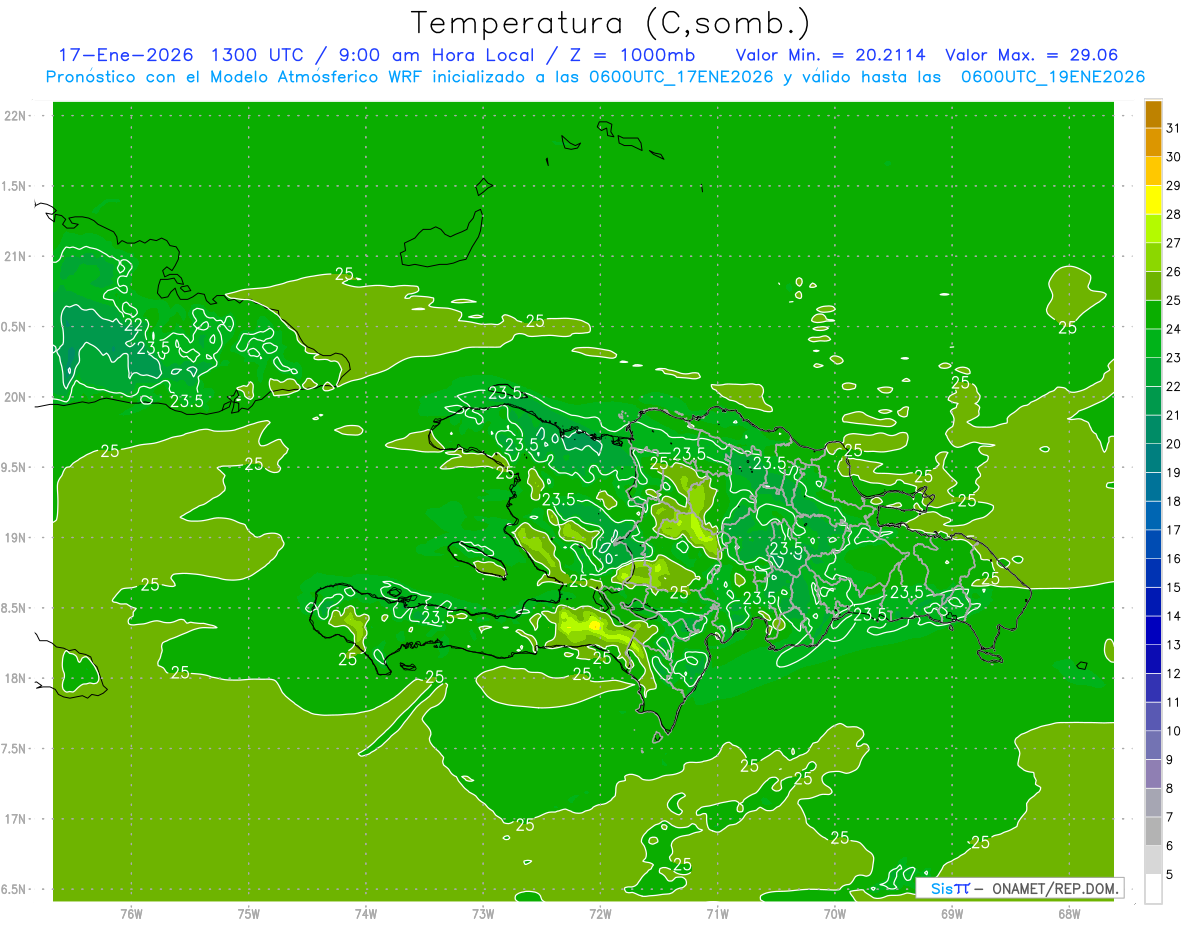The width and height of the screenshot is (1200, 927).
Task: Click the "68W" longitude axis label
Action: pos(1069,913)
